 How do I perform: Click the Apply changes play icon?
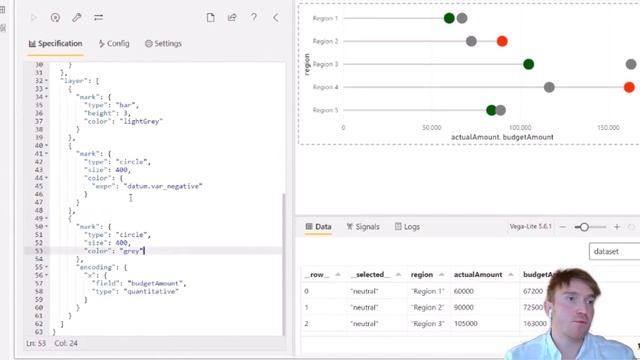pos(34,18)
